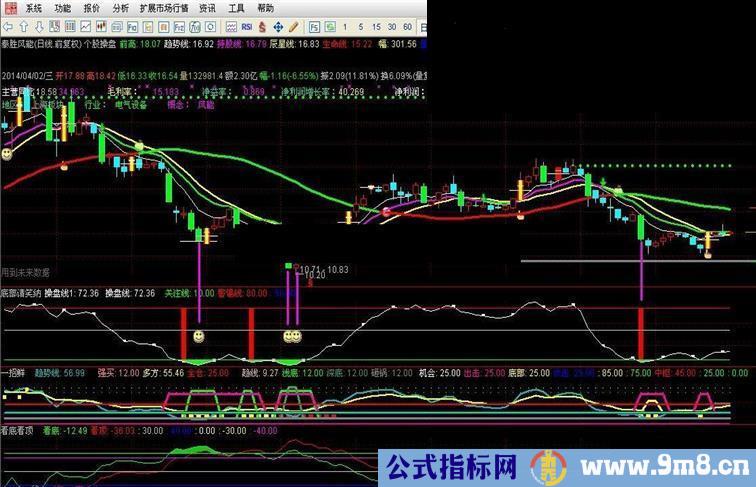Click the blue four-way move arrows icon
This screenshot has height=487, width=756.
pos(278,26)
